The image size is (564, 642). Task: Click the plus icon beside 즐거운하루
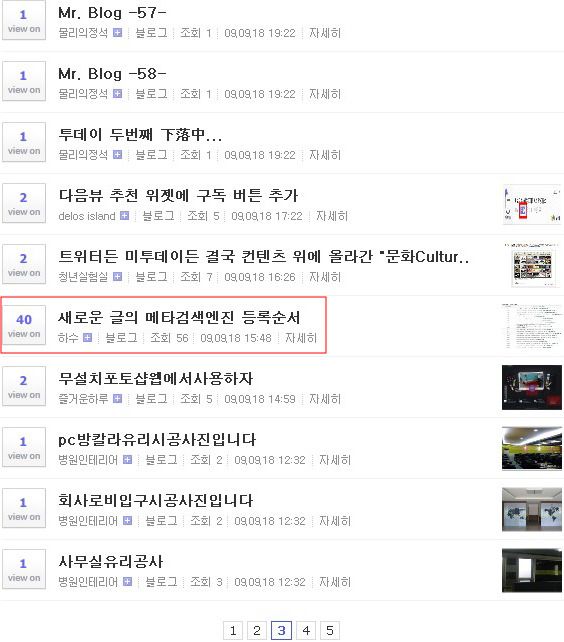click(x=118, y=398)
